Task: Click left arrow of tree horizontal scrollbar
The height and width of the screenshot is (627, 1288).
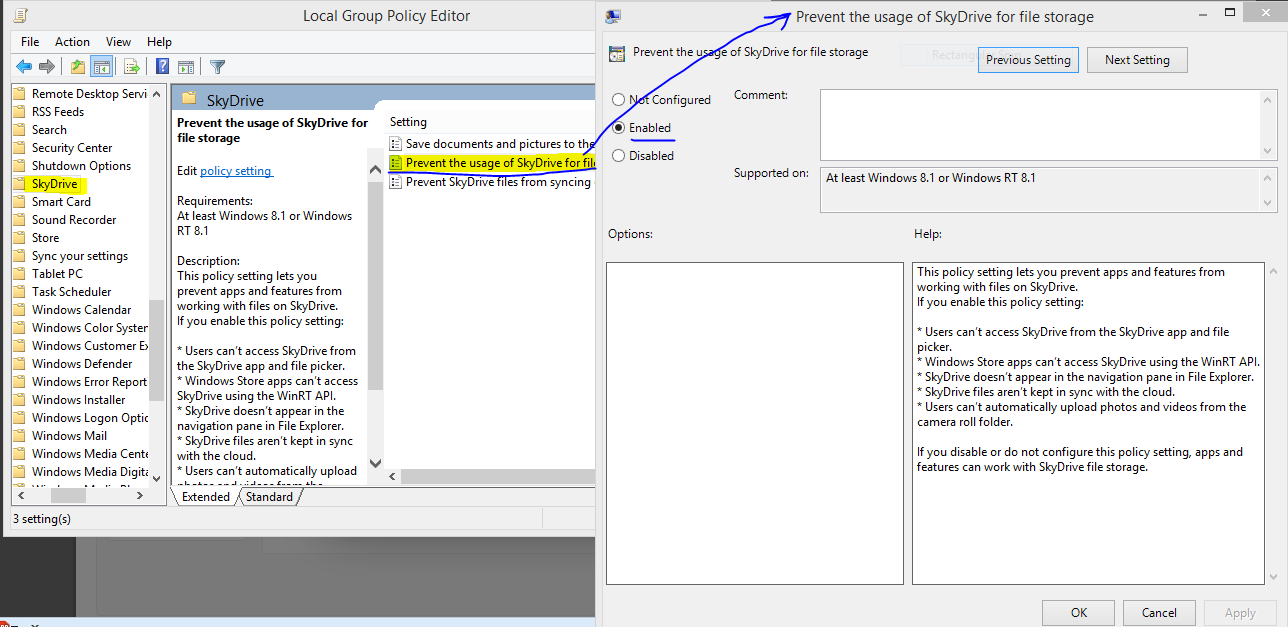Action: click(19, 495)
